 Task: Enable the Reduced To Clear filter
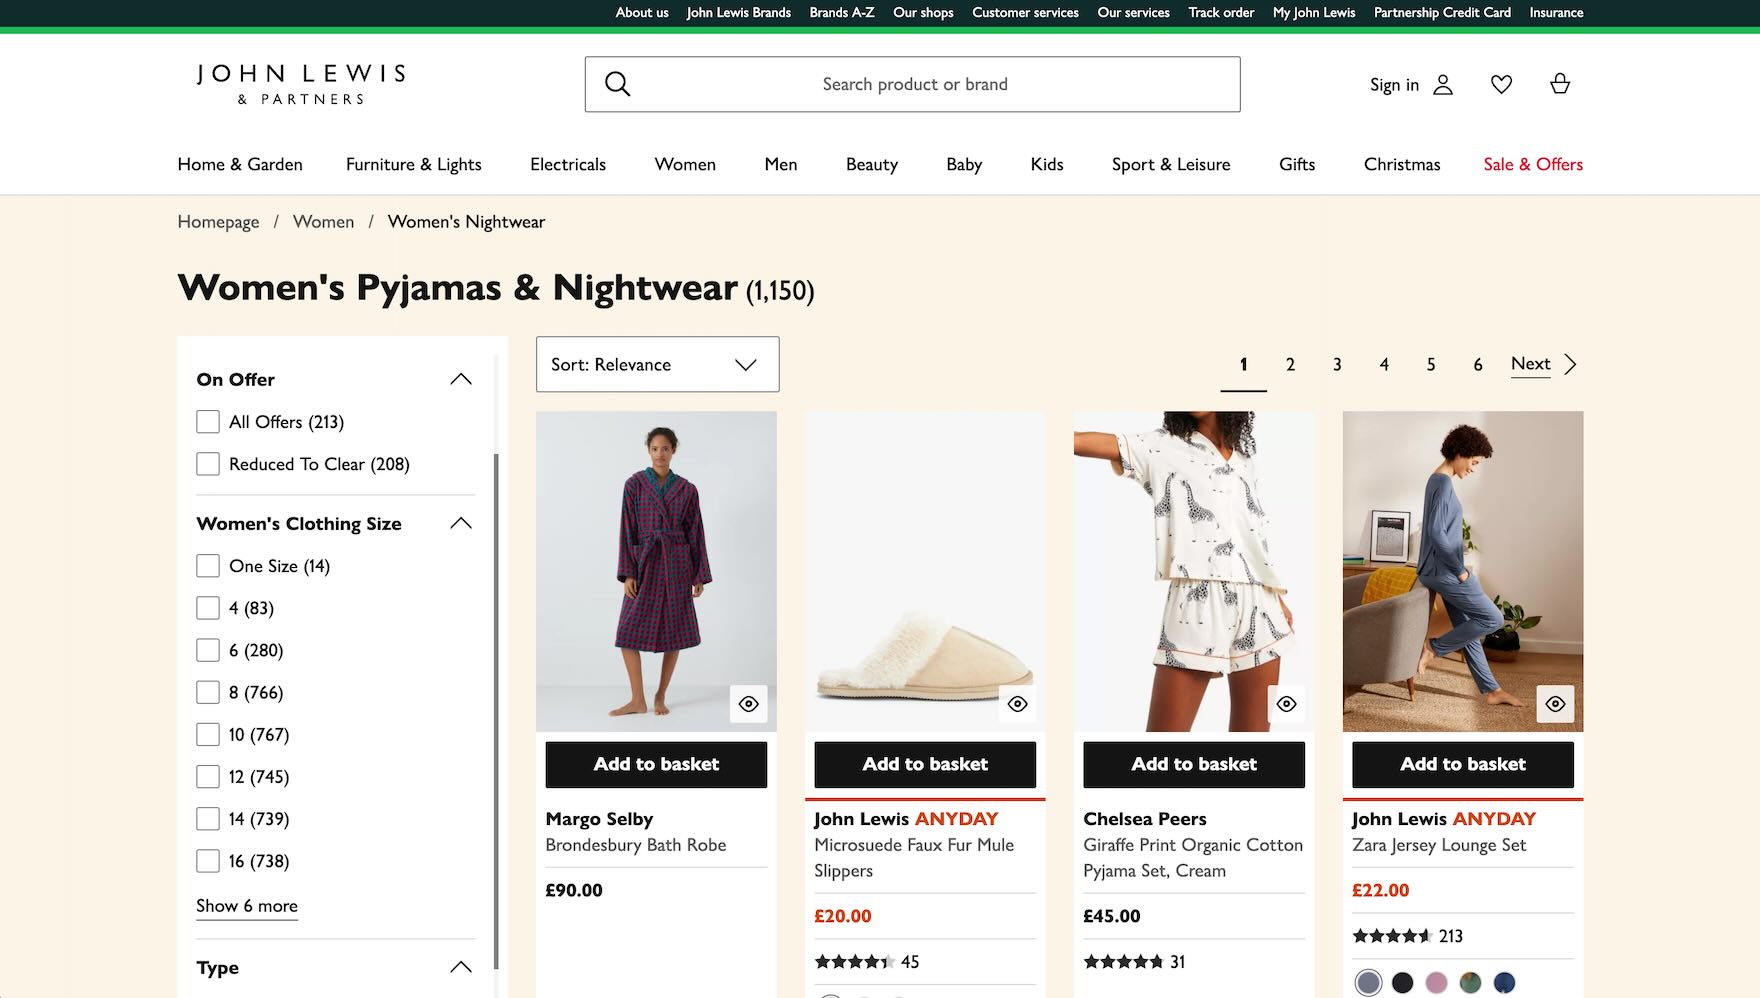click(208, 464)
